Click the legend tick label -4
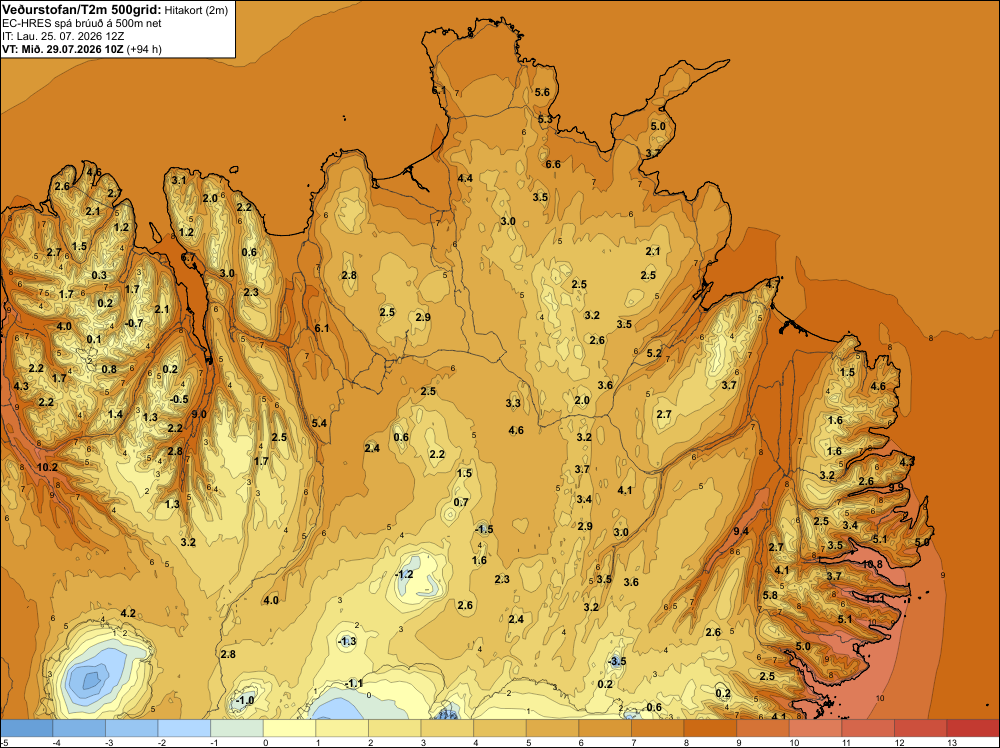This screenshot has width=1000, height=748. click(56, 742)
